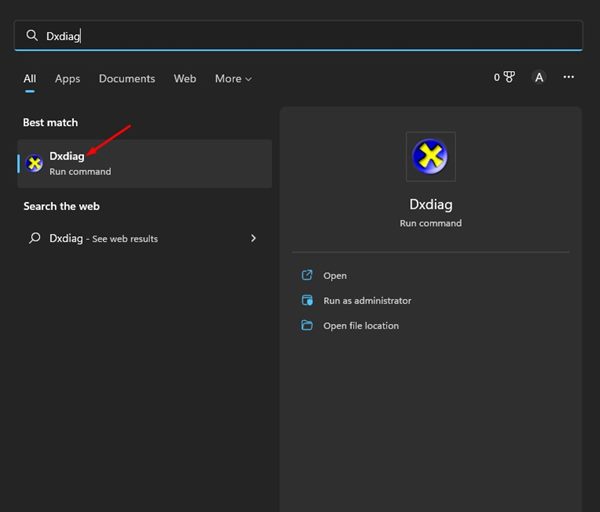This screenshot has height=512, width=600.
Task: Click Open in the preview pane
Action: point(335,275)
